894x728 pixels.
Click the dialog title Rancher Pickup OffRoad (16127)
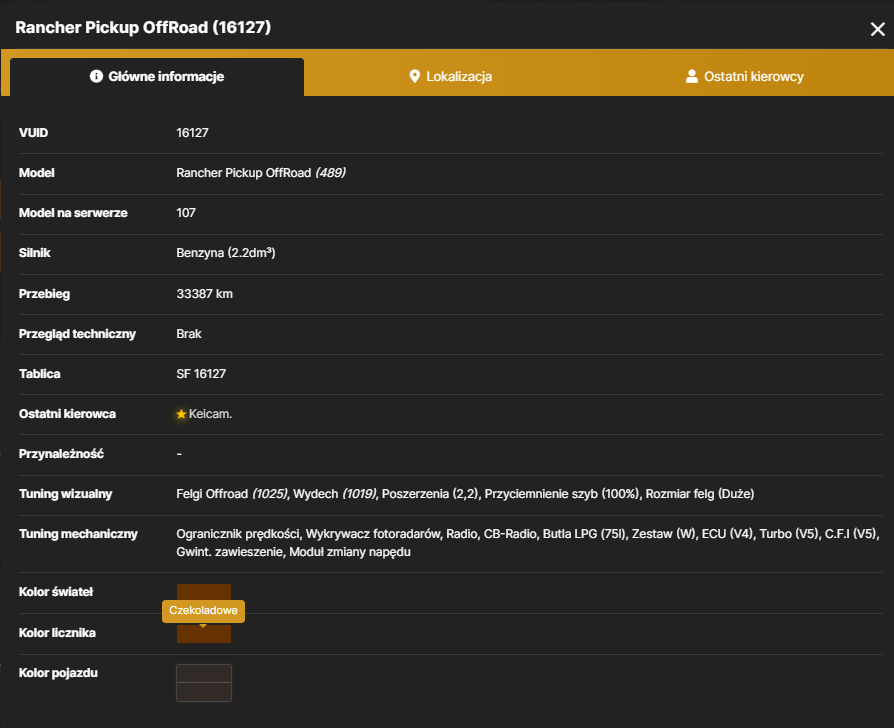[x=143, y=27]
